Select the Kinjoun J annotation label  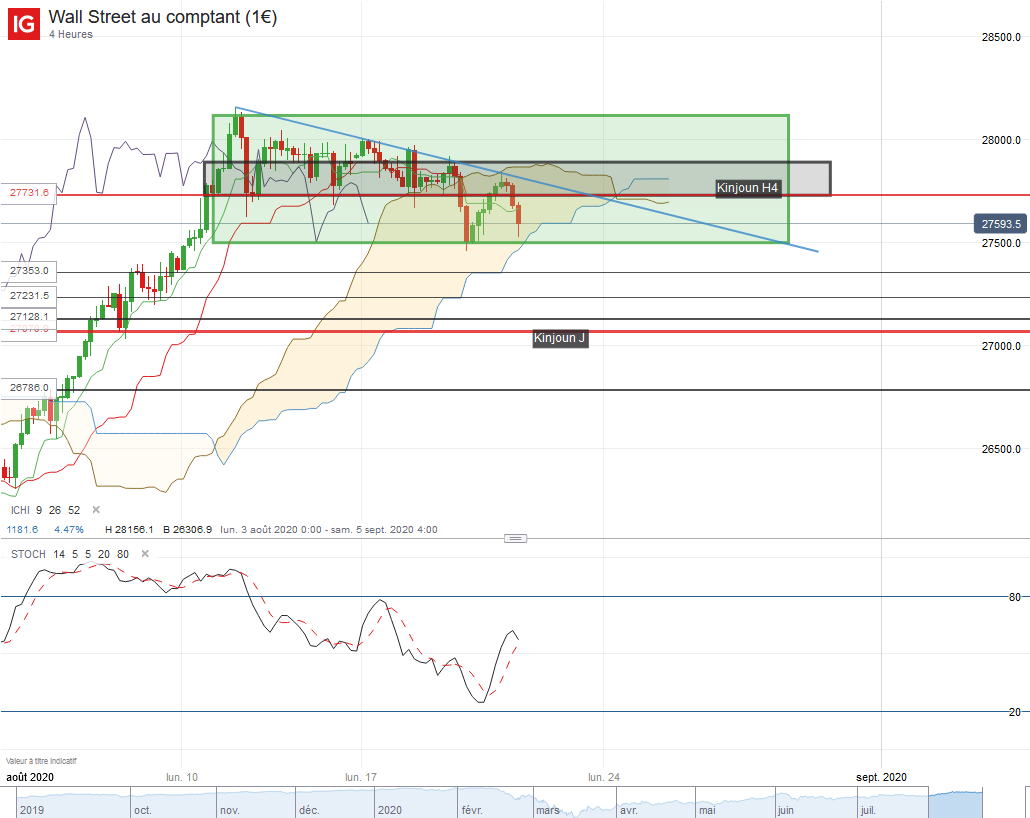[x=560, y=338]
